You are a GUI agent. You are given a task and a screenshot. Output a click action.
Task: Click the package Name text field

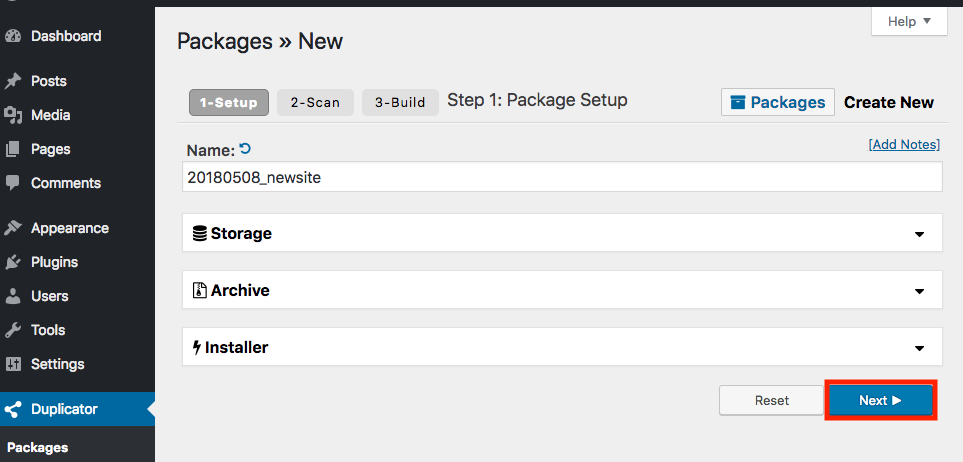(x=562, y=177)
